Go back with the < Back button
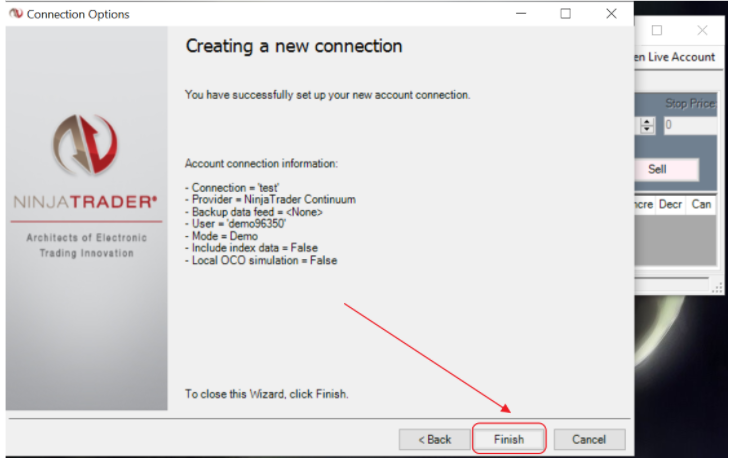Image resolution: width=729 pixels, height=458 pixels. tap(435, 439)
